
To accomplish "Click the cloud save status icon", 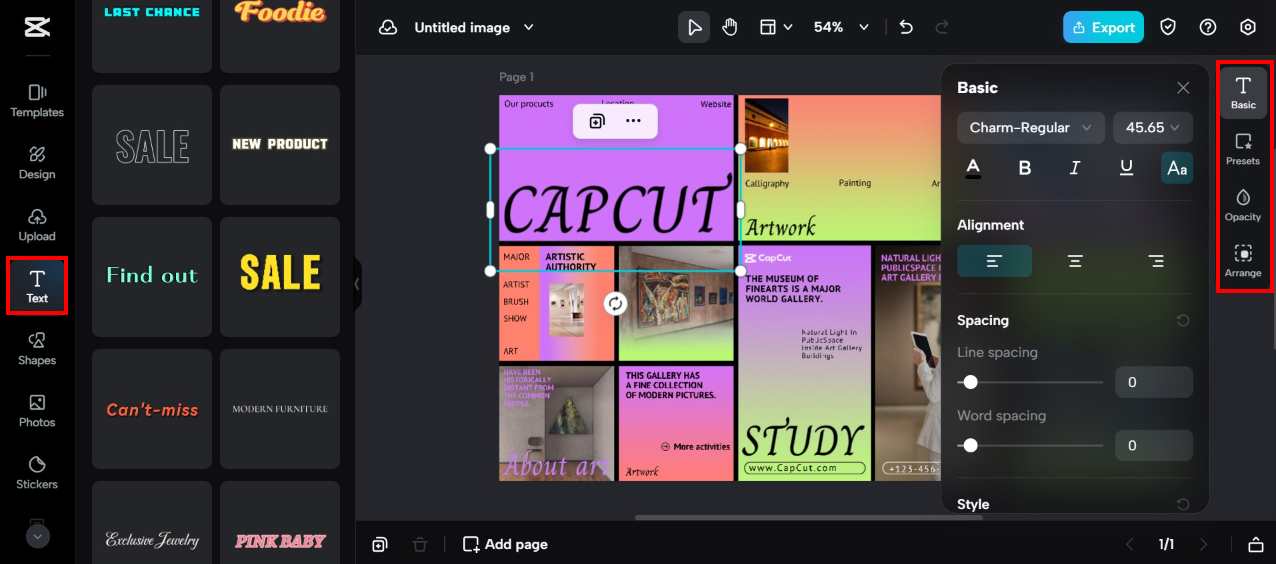I will click(388, 28).
